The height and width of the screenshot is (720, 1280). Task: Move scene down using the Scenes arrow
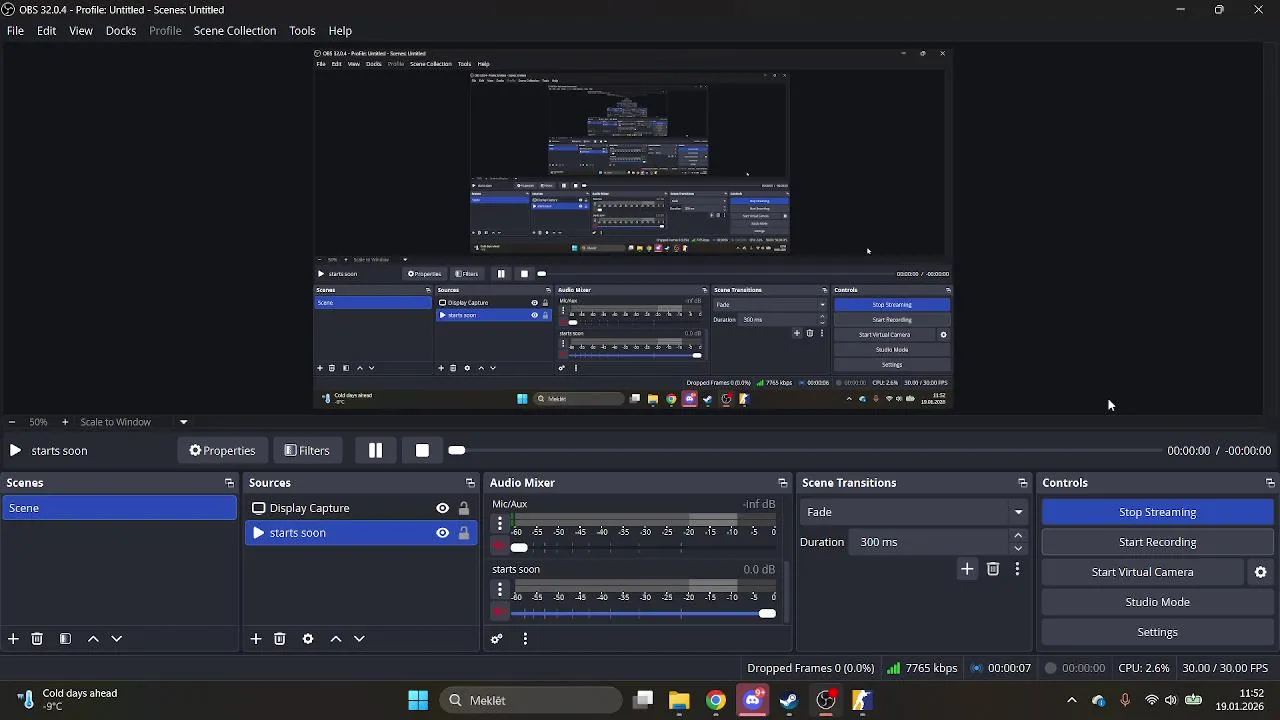pyautogui.click(x=116, y=639)
